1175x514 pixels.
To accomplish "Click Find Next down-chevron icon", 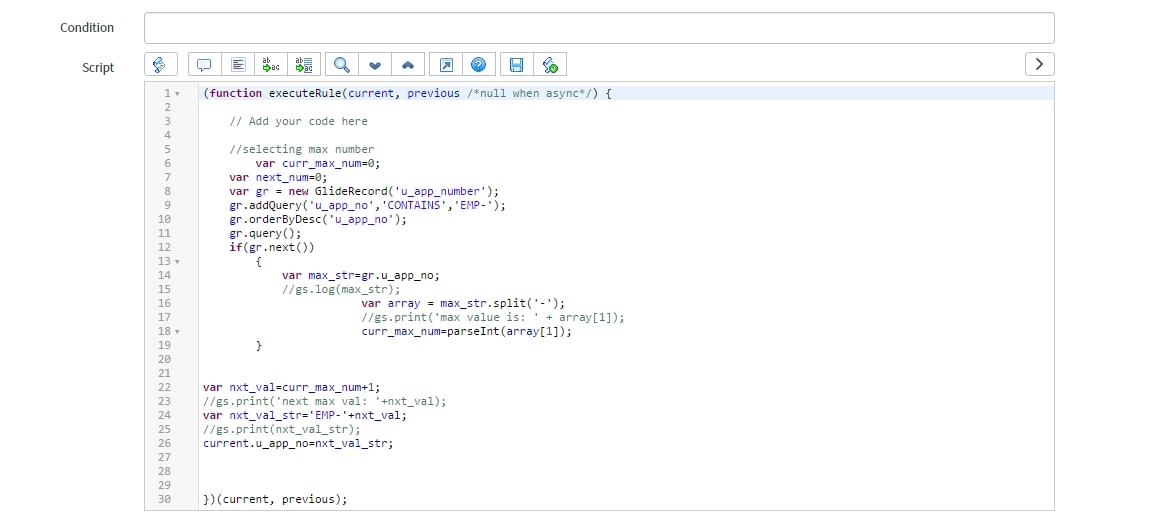I will click(375, 64).
